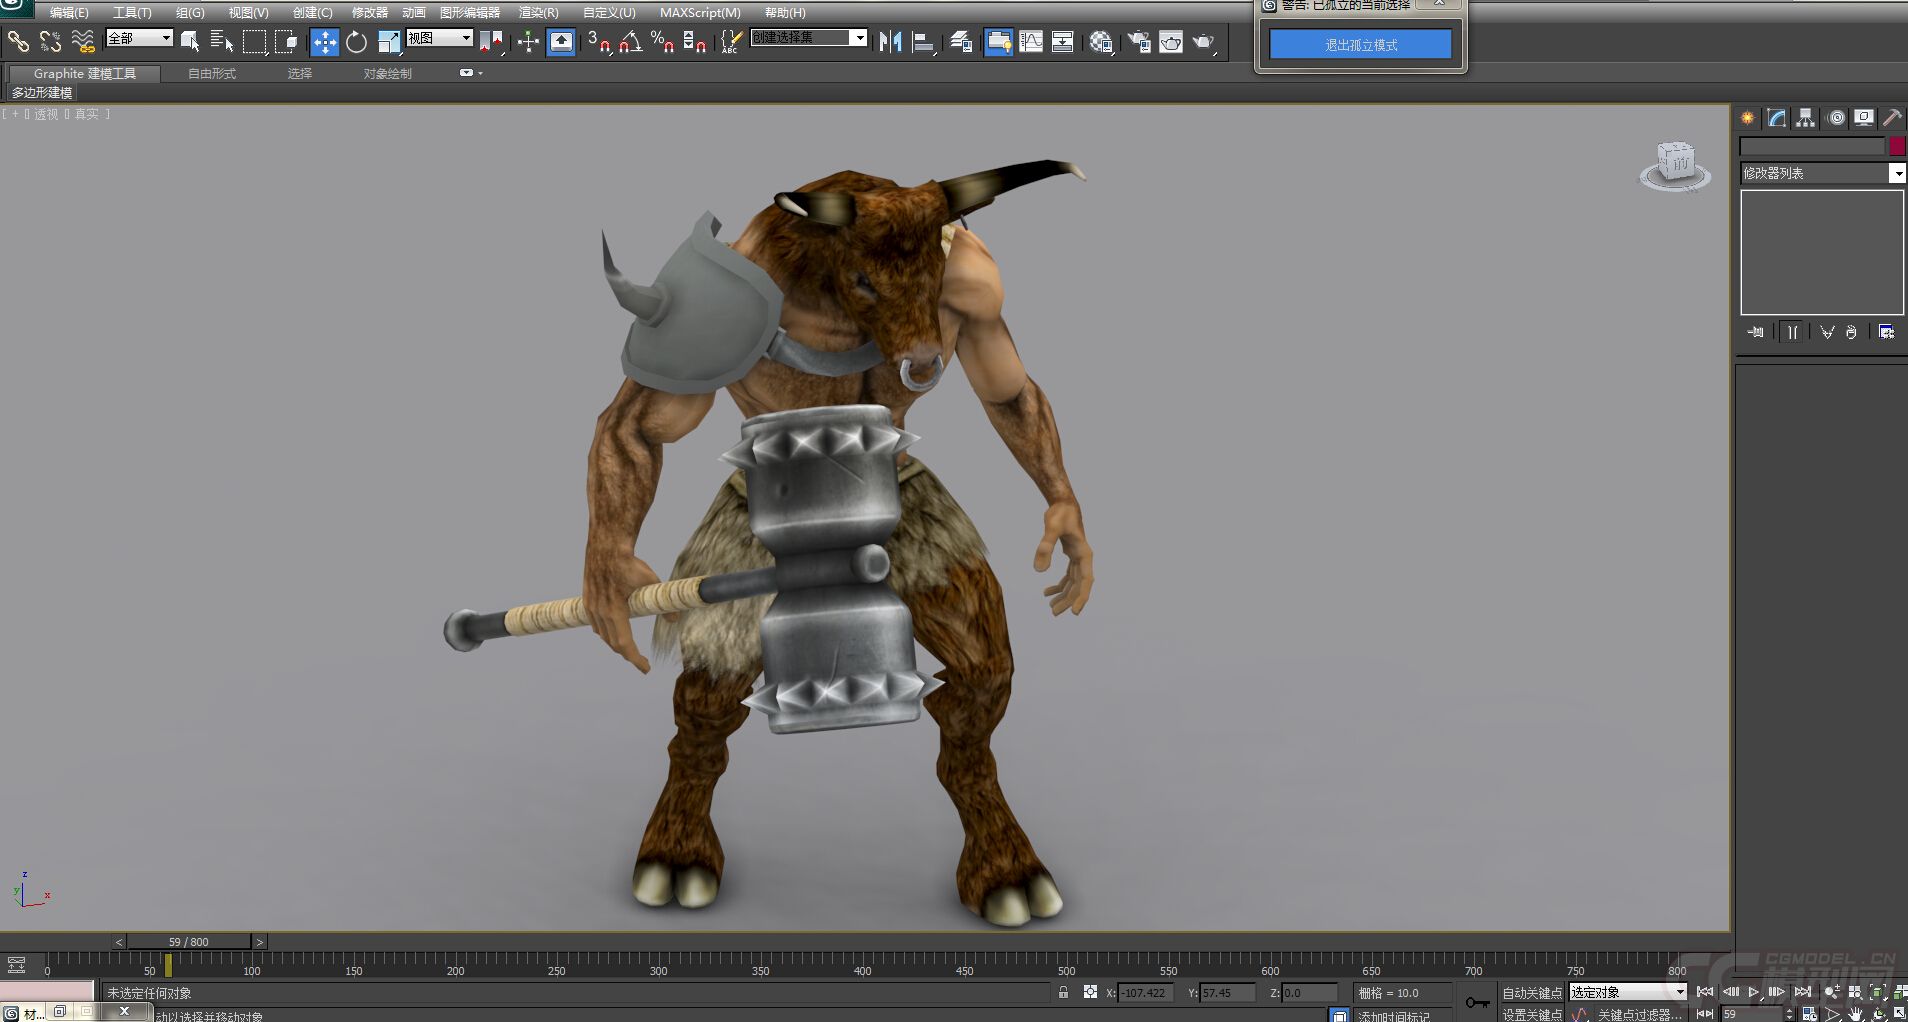Click Play Animation button
This screenshot has width=1908, height=1022.
(x=1754, y=991)
